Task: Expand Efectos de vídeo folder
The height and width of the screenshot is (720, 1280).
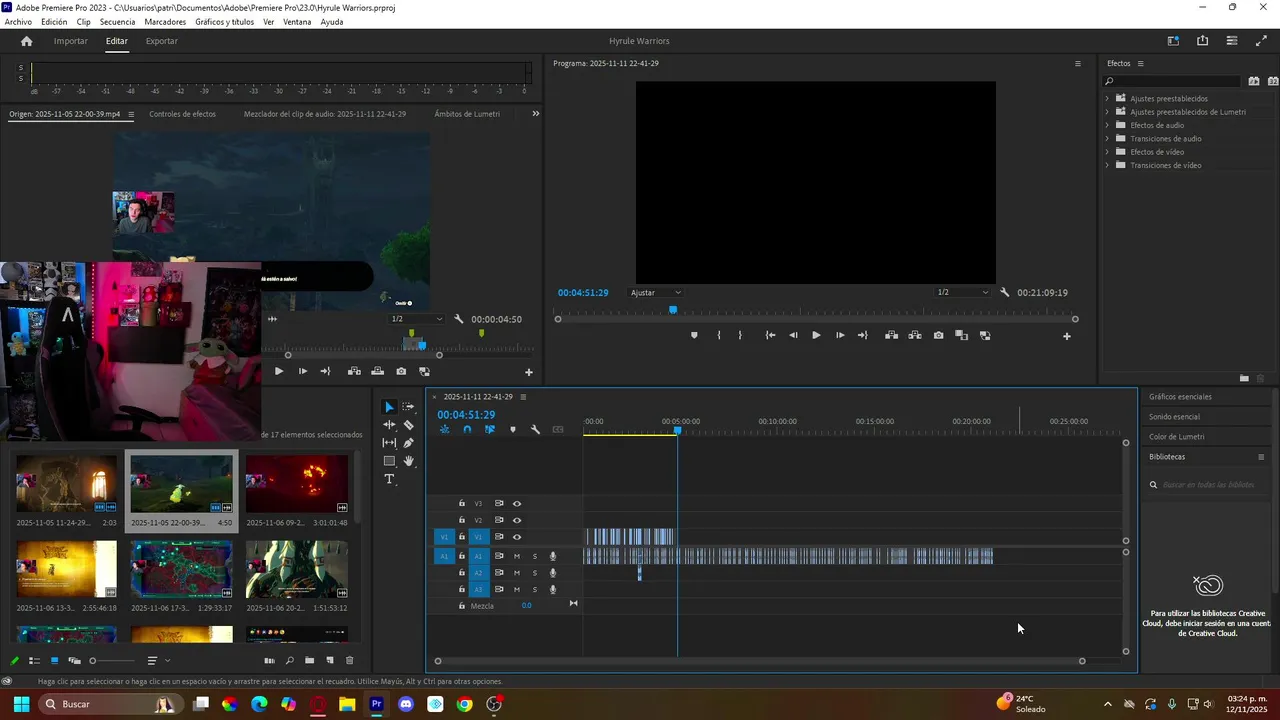Action: [x=1107, y=152]
